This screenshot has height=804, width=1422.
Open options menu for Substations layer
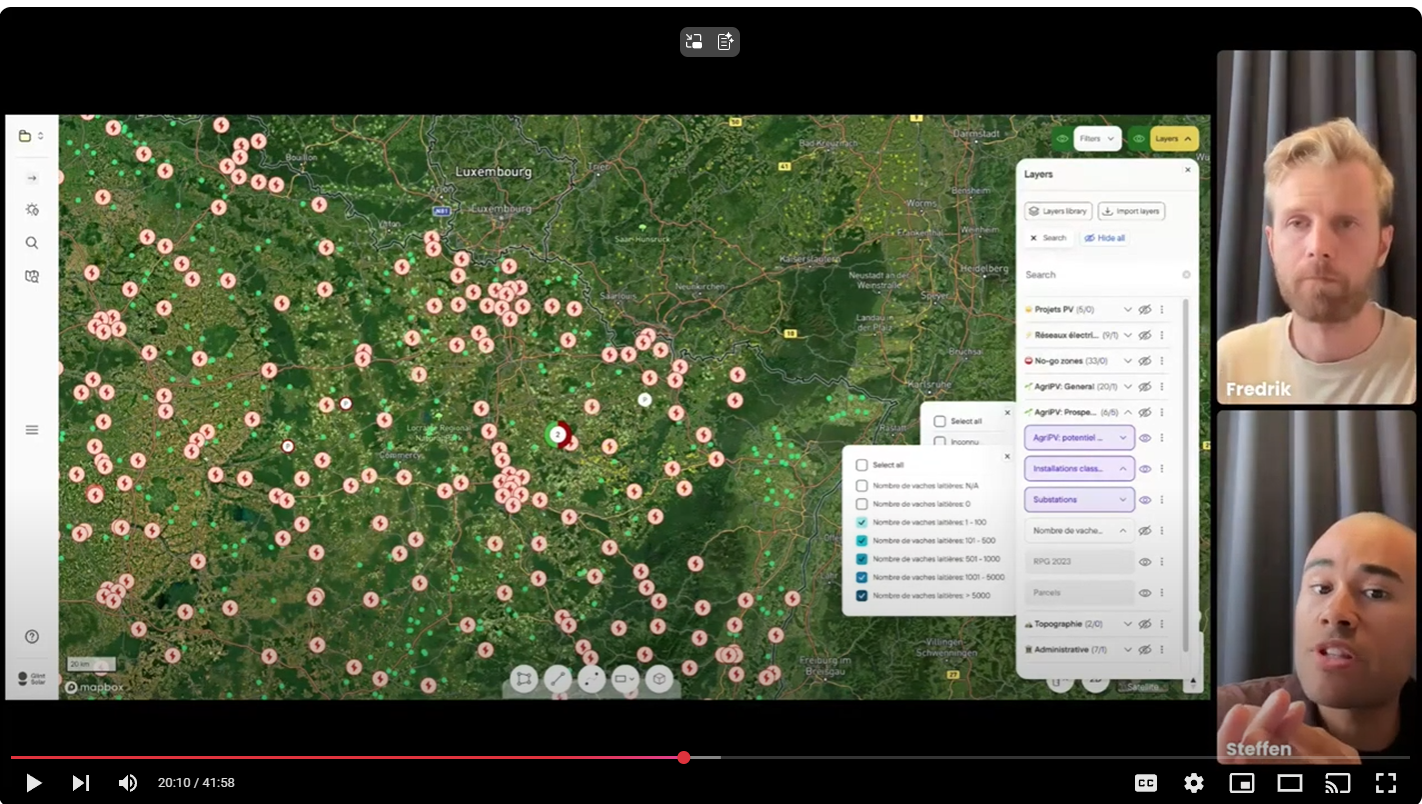[x=1162, y=500]
